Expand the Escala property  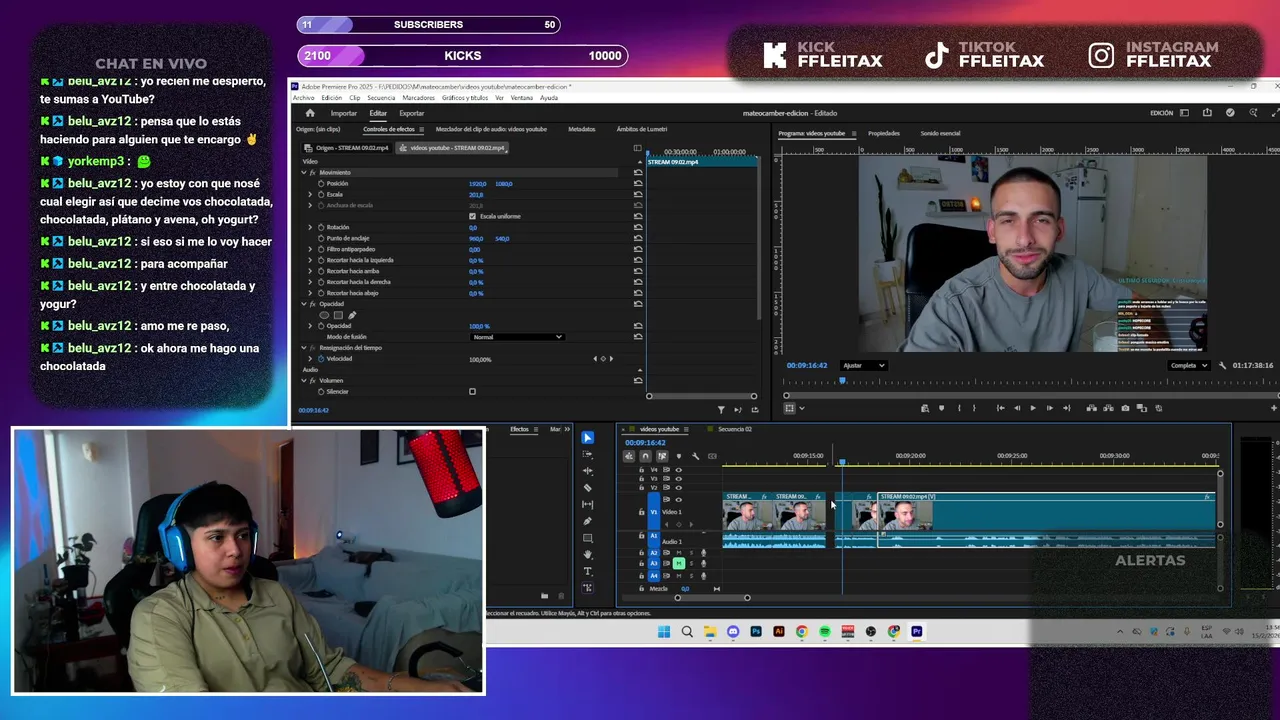pos(310,194)
